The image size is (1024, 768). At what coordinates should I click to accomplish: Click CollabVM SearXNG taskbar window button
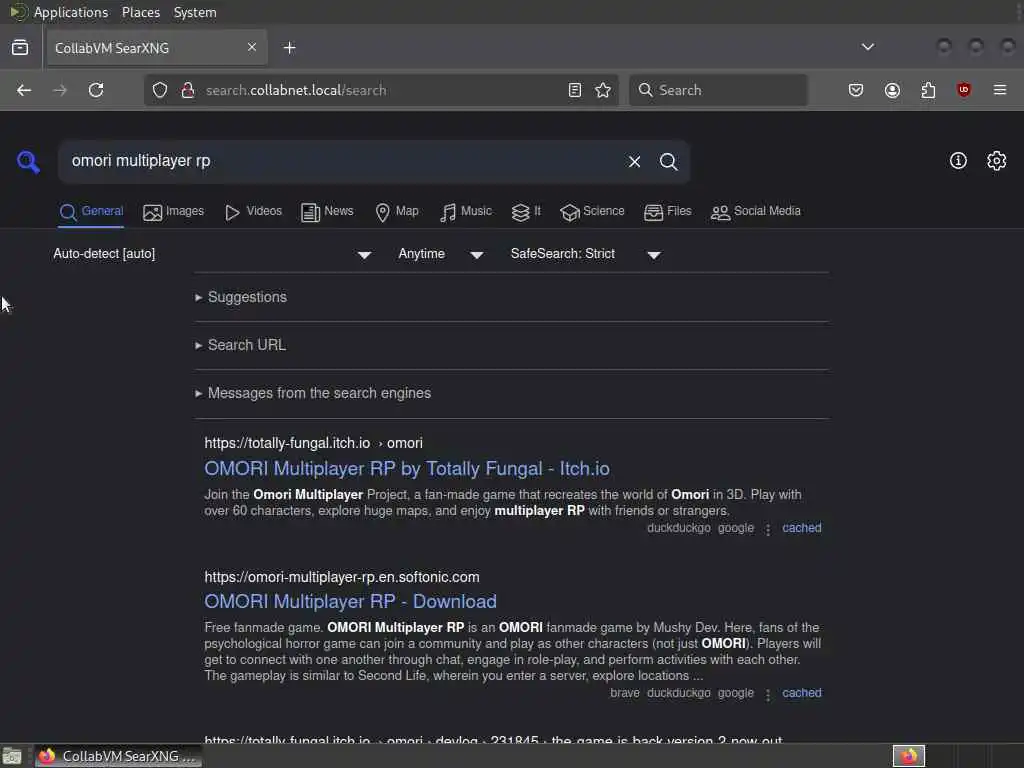[x=118, y=756]
